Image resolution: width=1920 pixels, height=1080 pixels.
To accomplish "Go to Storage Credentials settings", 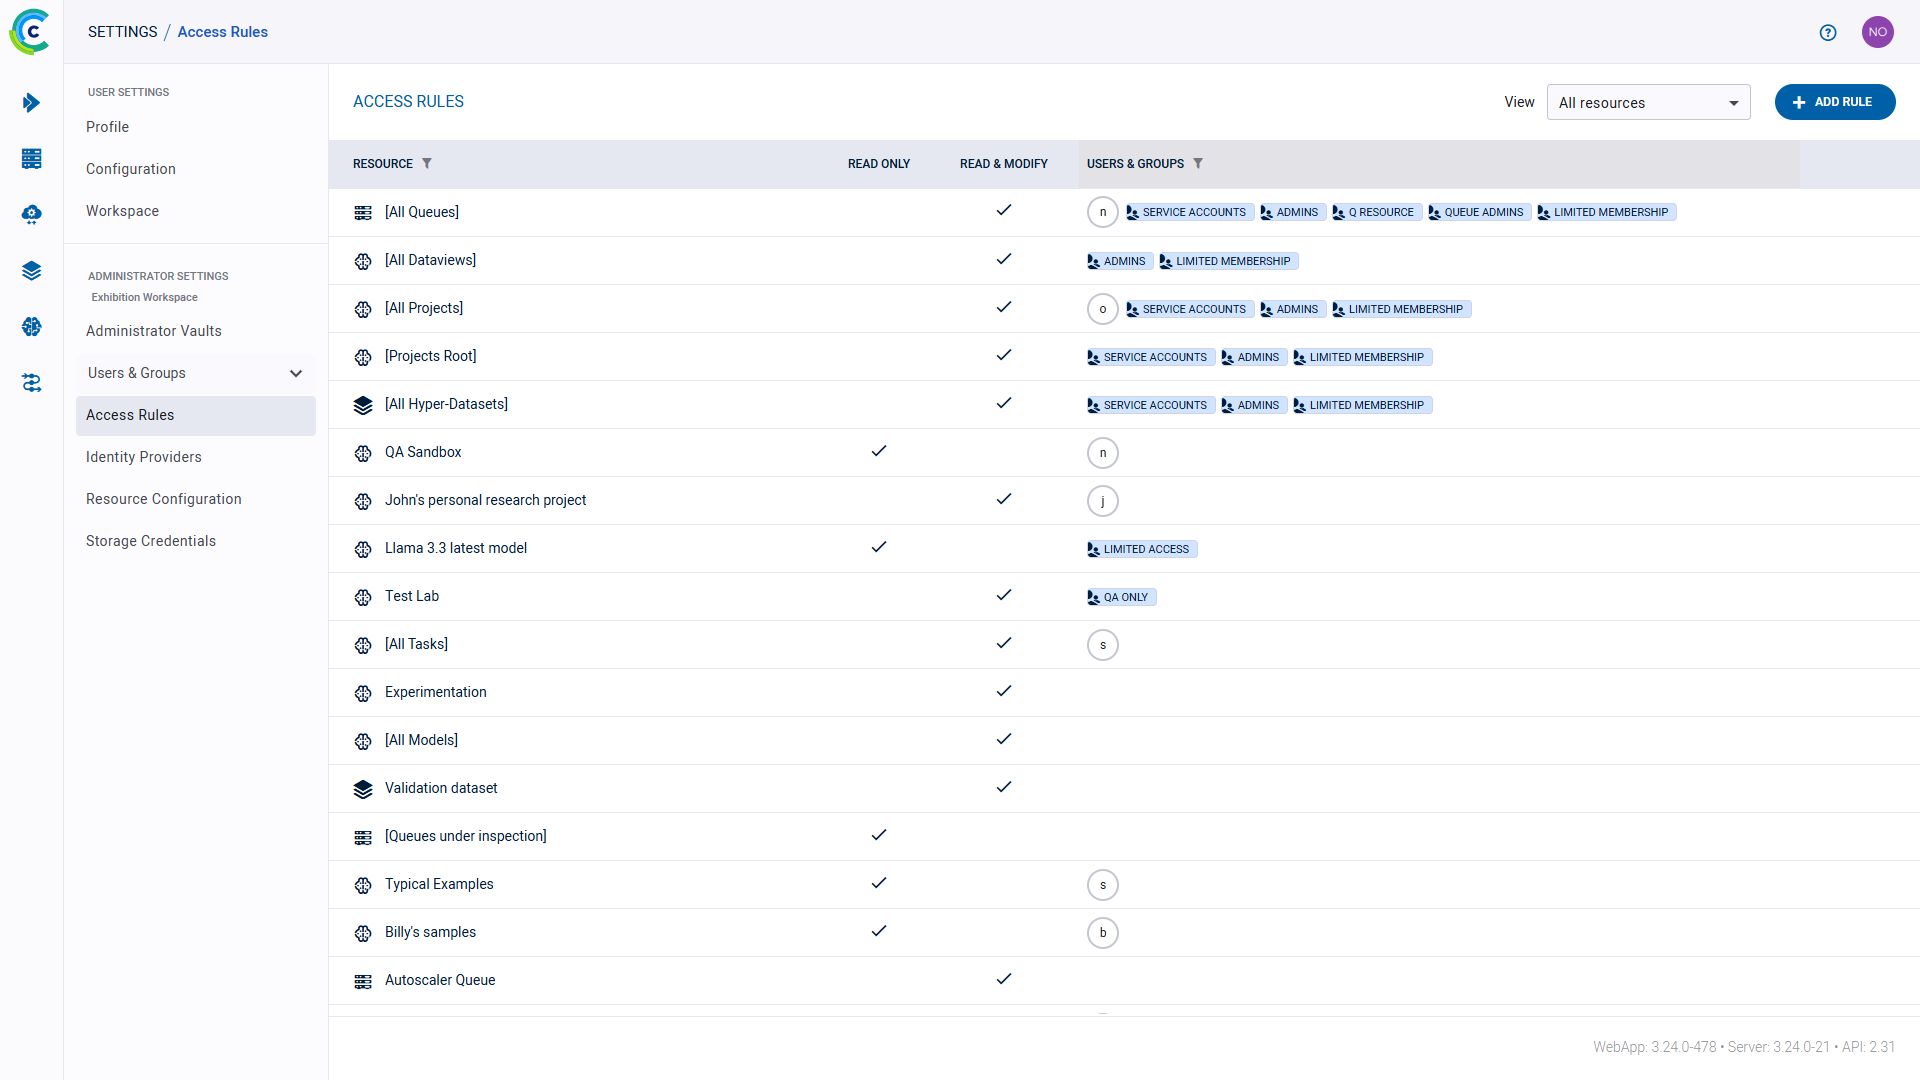I will click(151, 541).
